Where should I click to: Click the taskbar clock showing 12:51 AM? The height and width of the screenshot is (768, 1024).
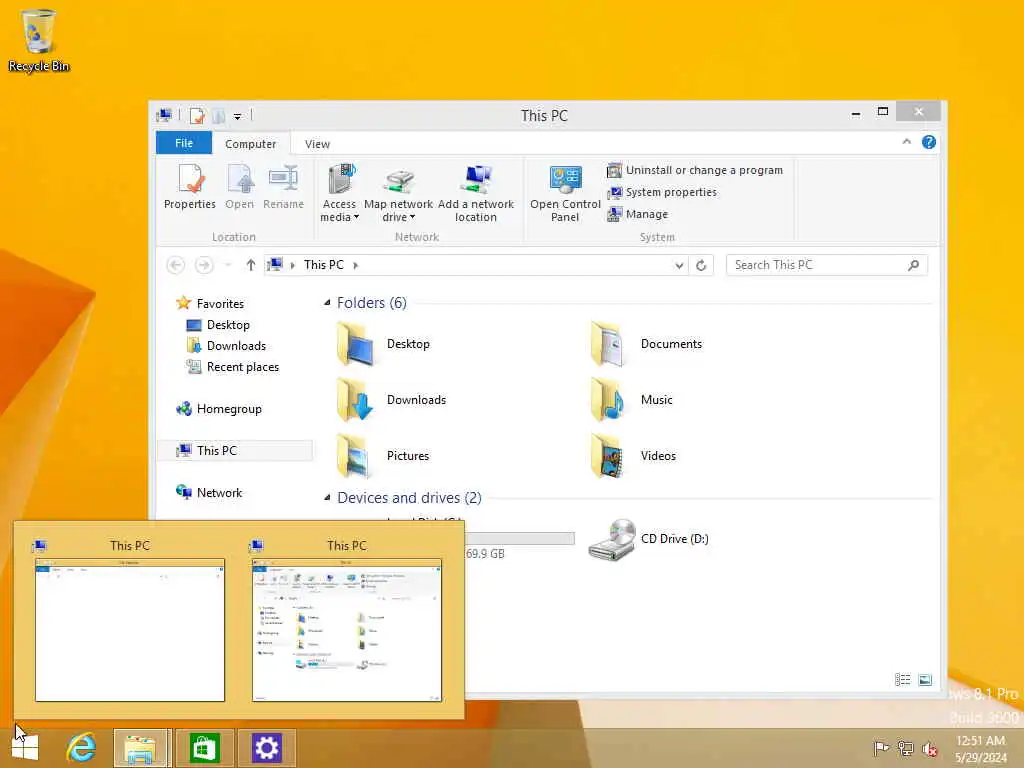[980, 749]
